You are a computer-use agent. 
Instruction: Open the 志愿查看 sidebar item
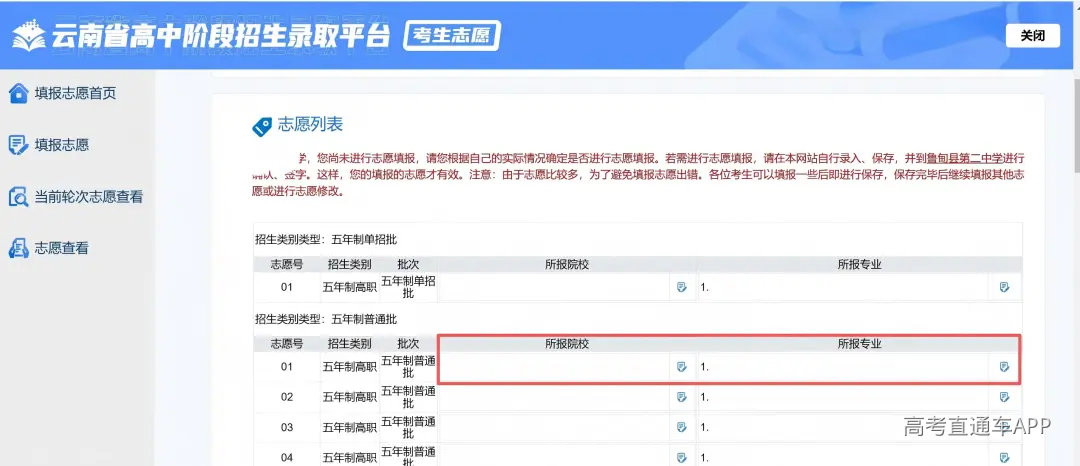click(48, 248)
